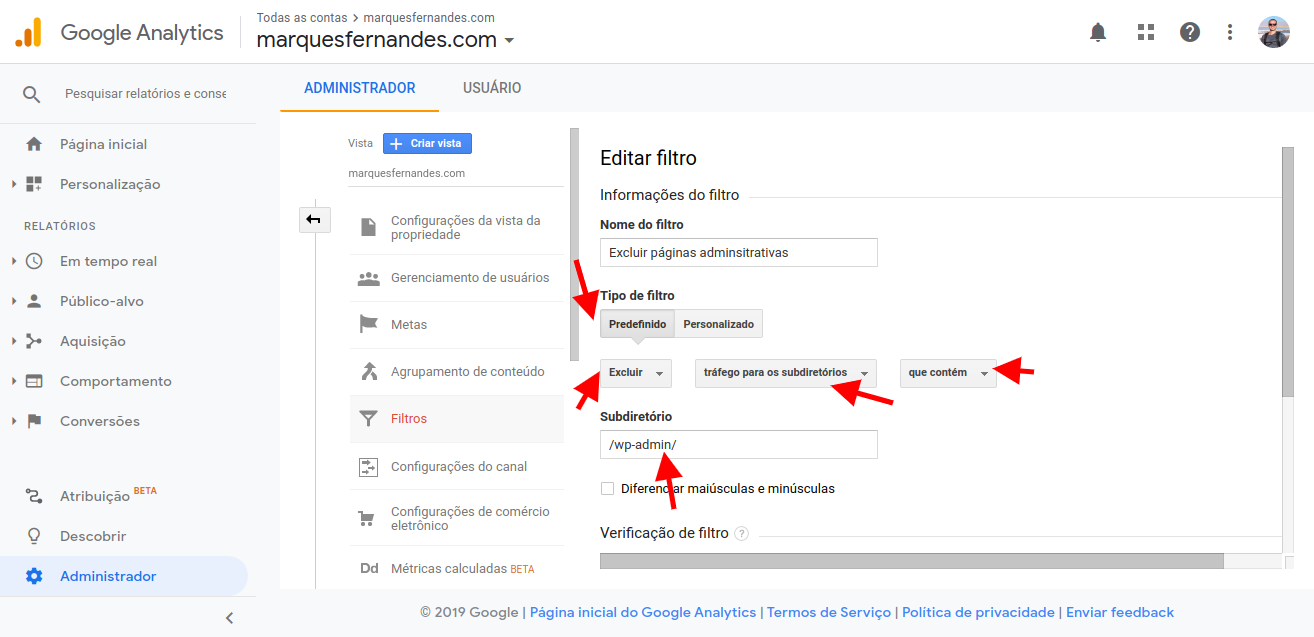Viewport: 1314px width, 637px height.
Task: Select the Personalizado filter type
Action: point(719,324)
